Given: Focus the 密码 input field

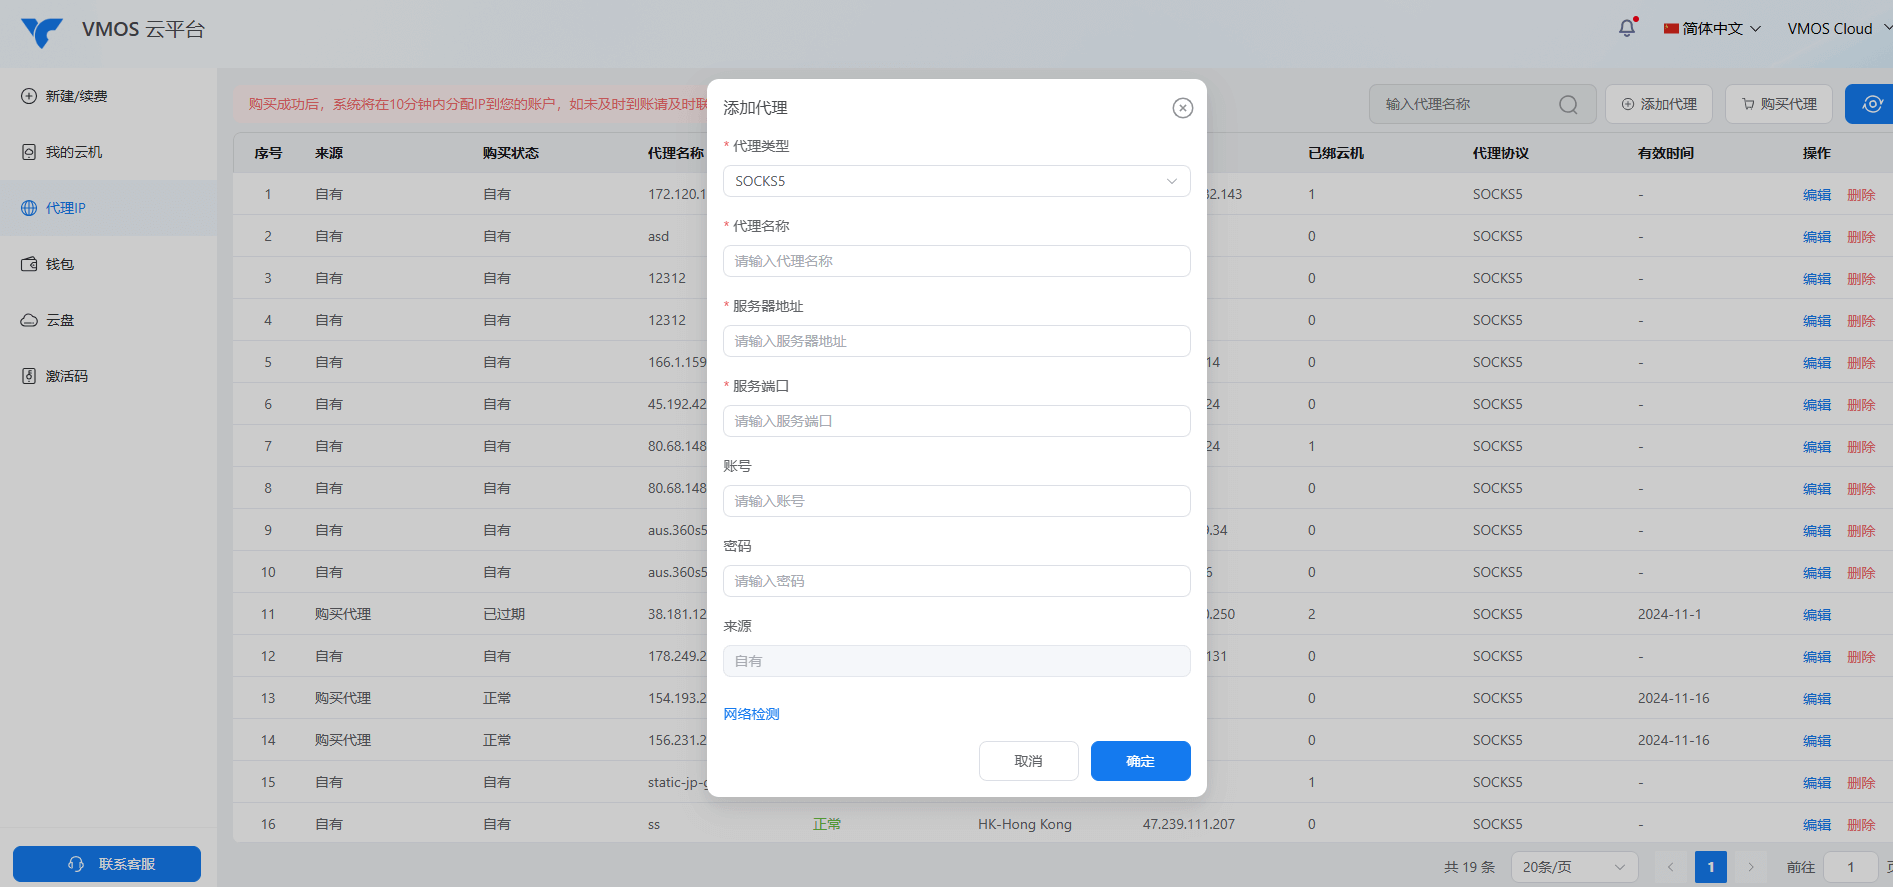Looking at the screenshot, I should tap(956, 581).
